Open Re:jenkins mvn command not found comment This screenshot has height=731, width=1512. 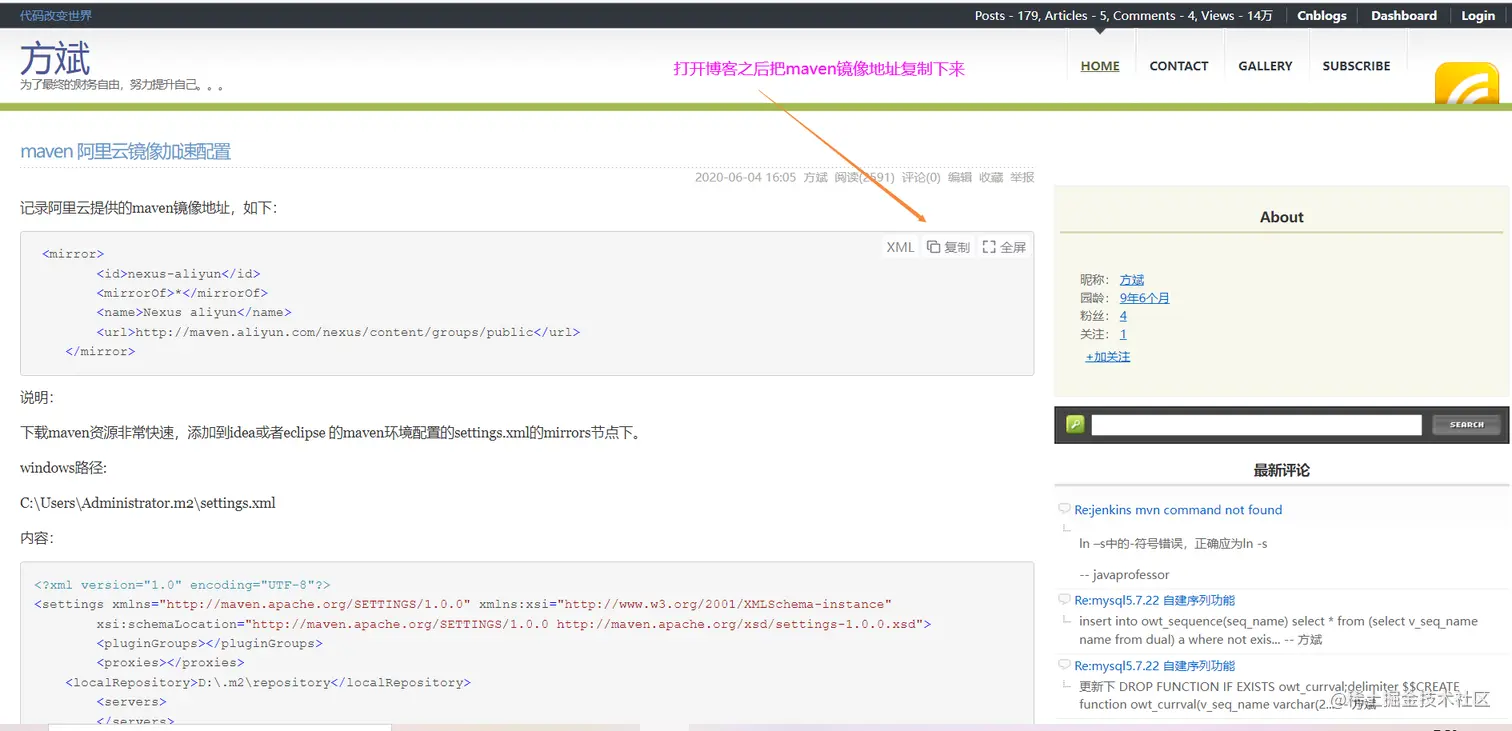coord(1178,510)
